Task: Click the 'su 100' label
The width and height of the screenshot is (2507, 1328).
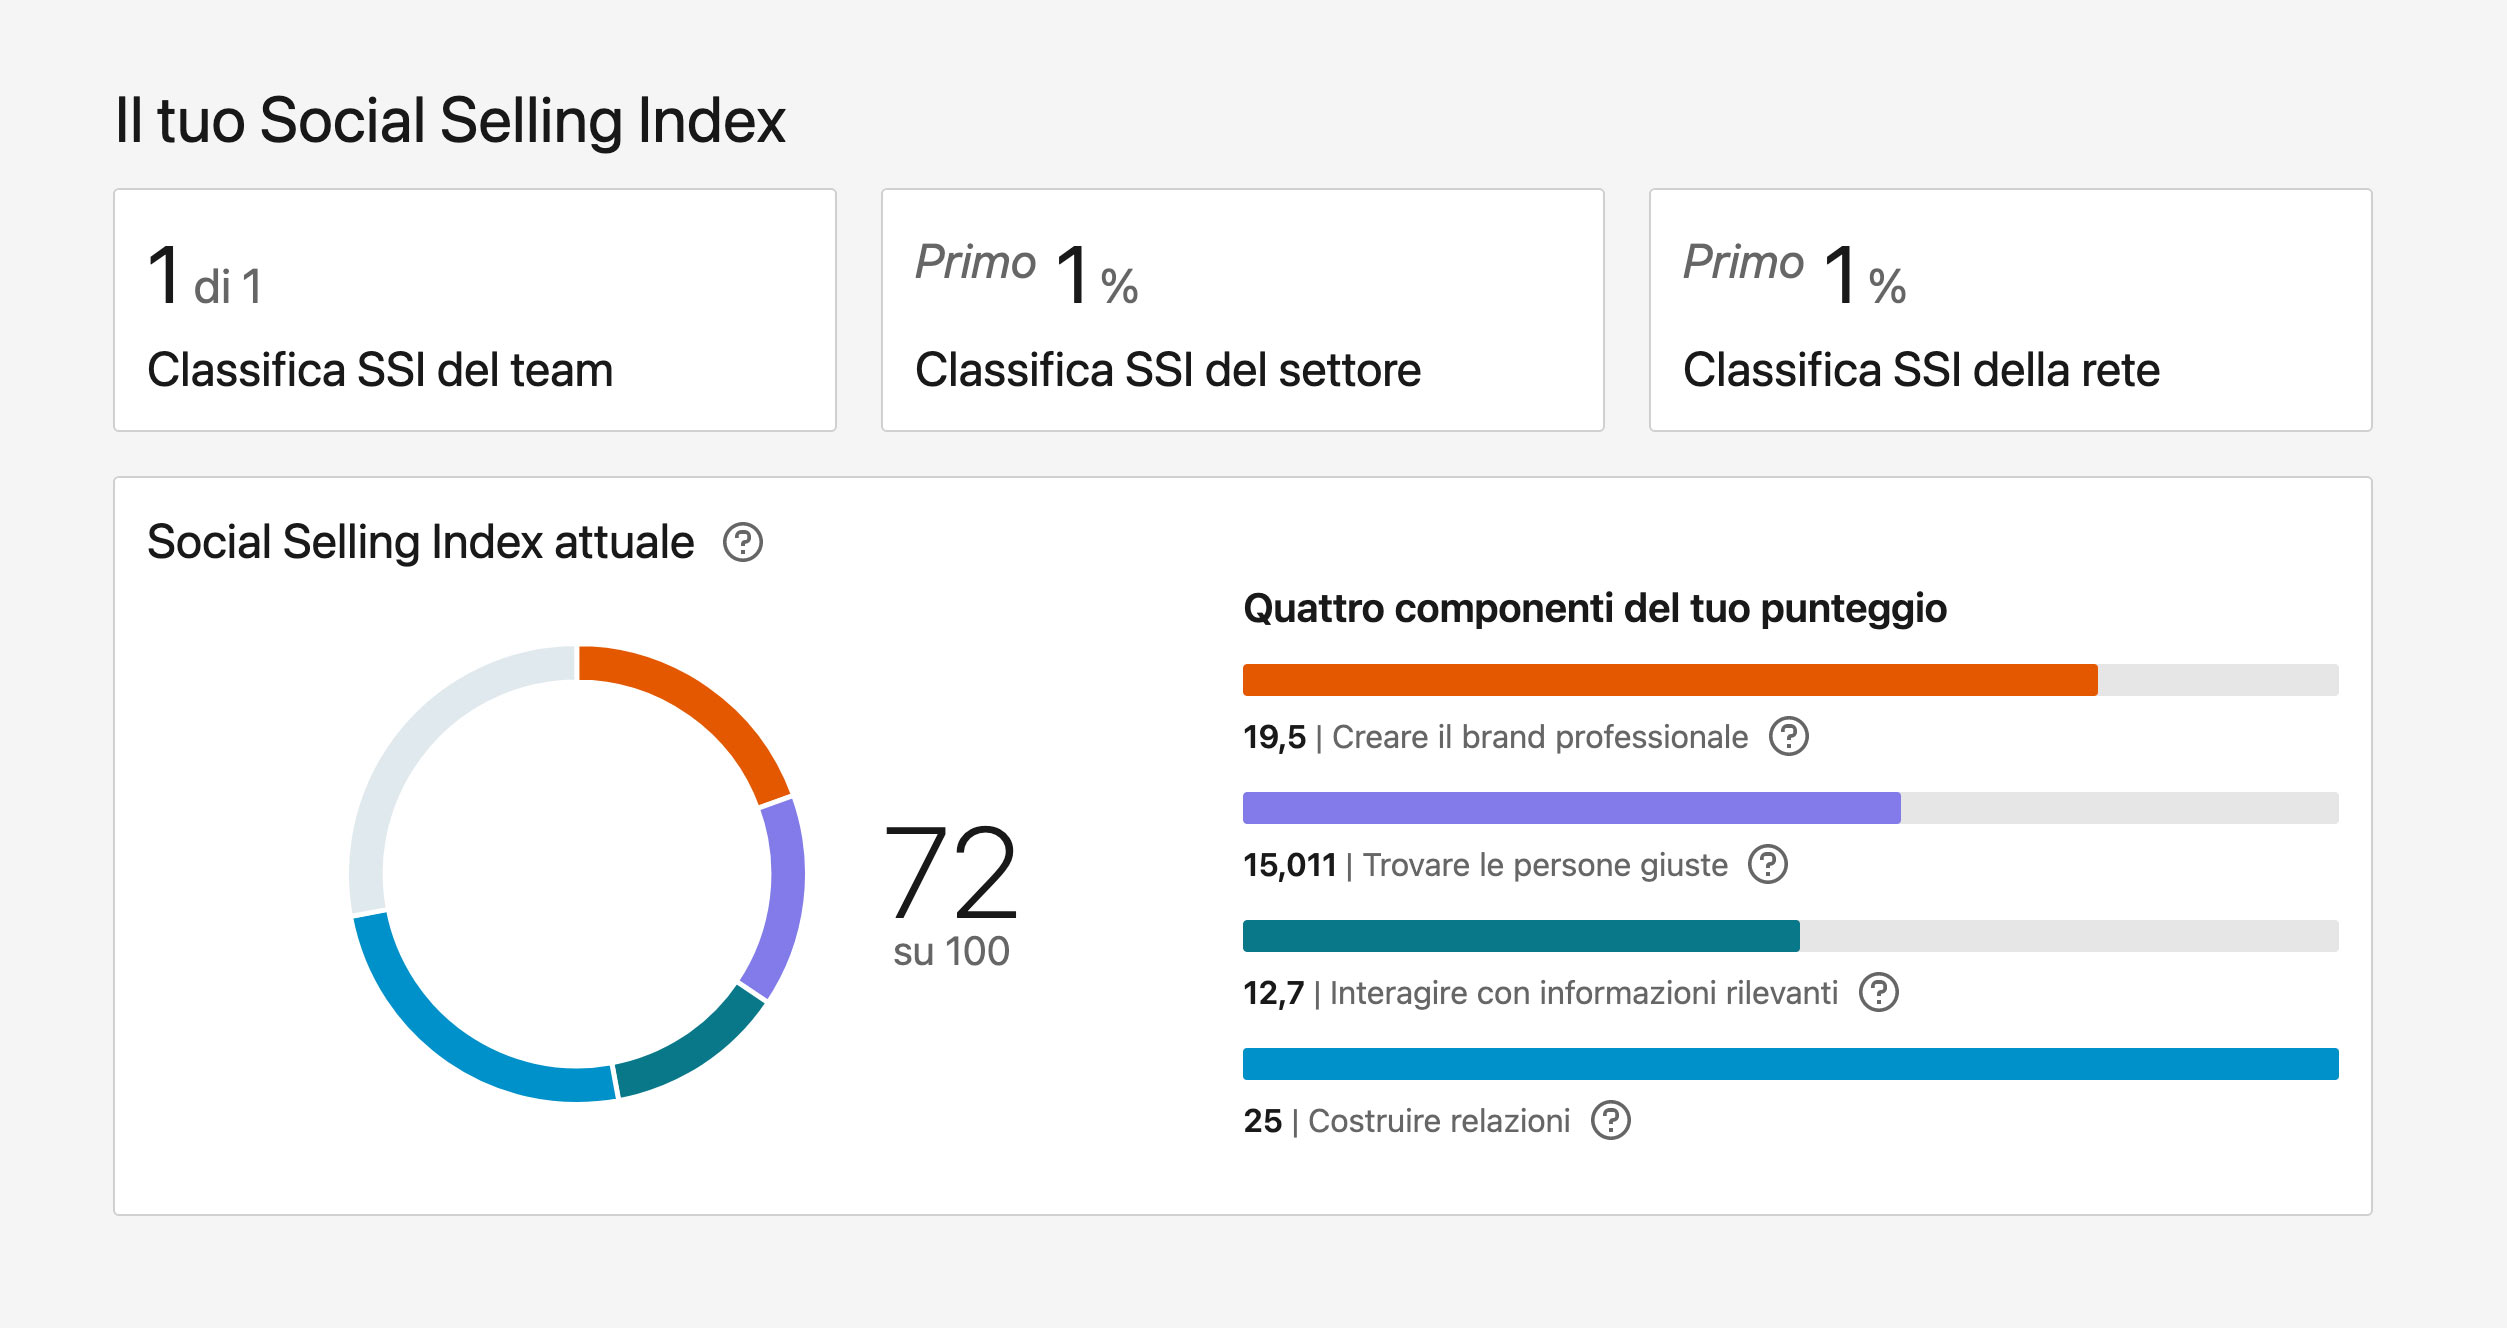Action: coord(951,952)
